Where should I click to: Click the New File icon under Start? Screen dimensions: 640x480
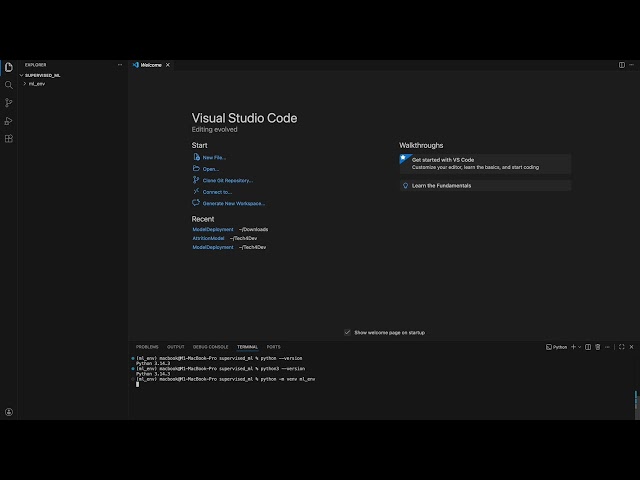coord(196,157)
